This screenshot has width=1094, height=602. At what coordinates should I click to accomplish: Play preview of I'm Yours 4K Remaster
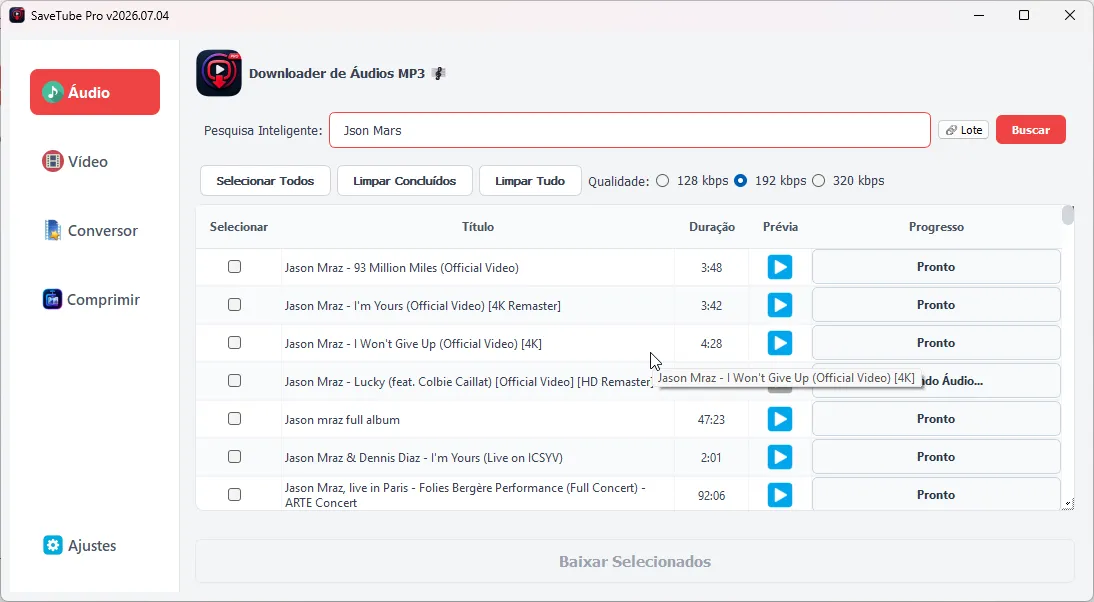[780, 305]
